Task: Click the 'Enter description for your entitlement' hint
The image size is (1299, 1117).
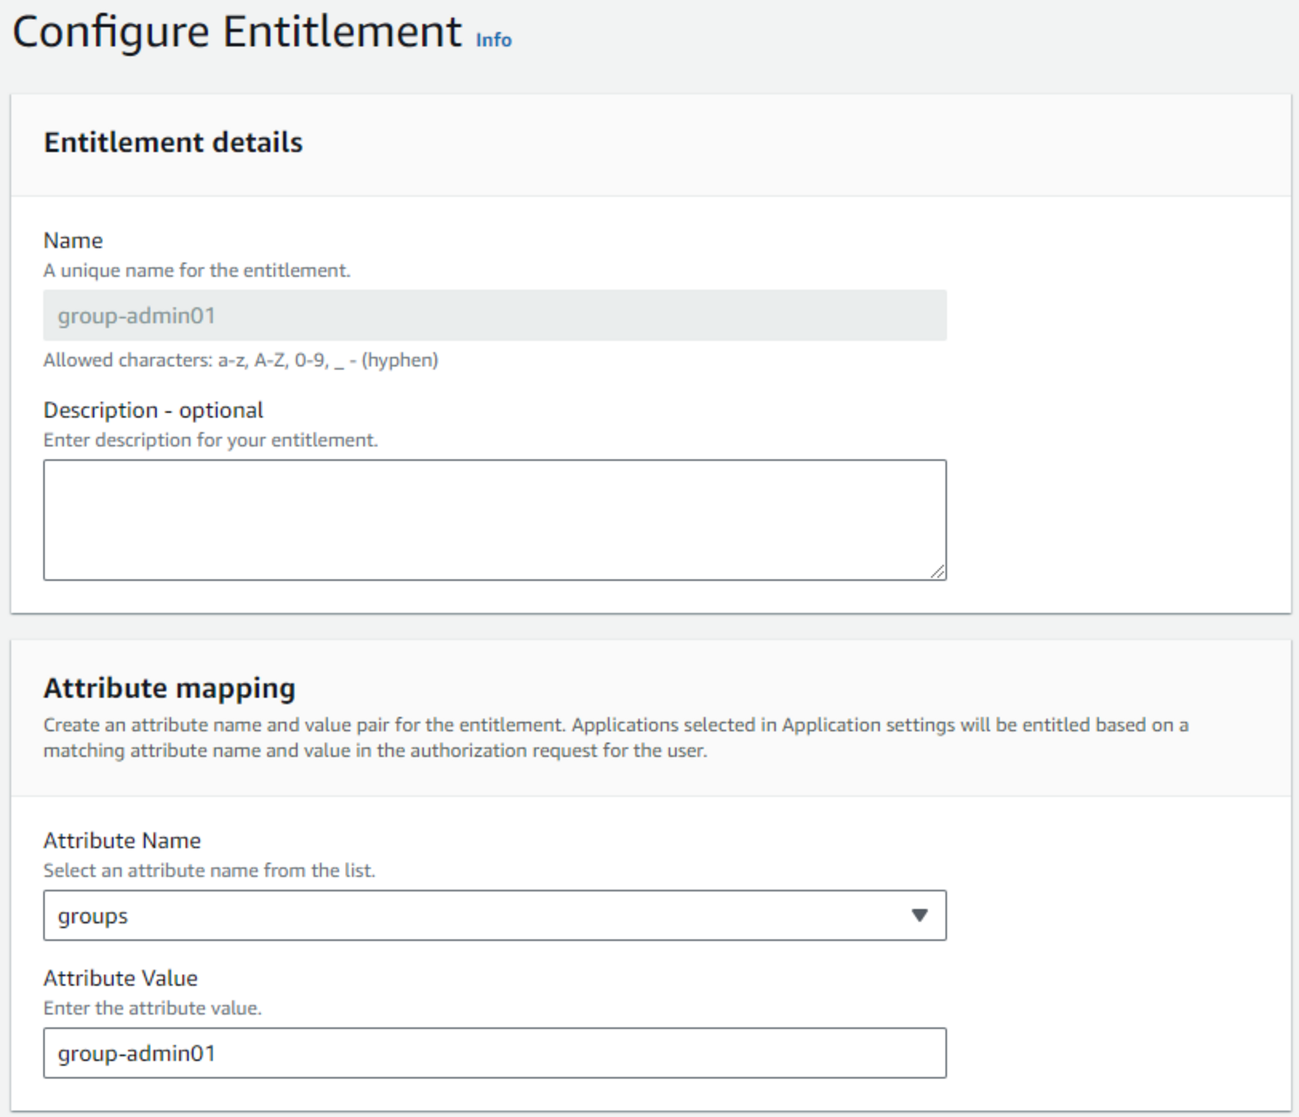Action: point(210,440)
